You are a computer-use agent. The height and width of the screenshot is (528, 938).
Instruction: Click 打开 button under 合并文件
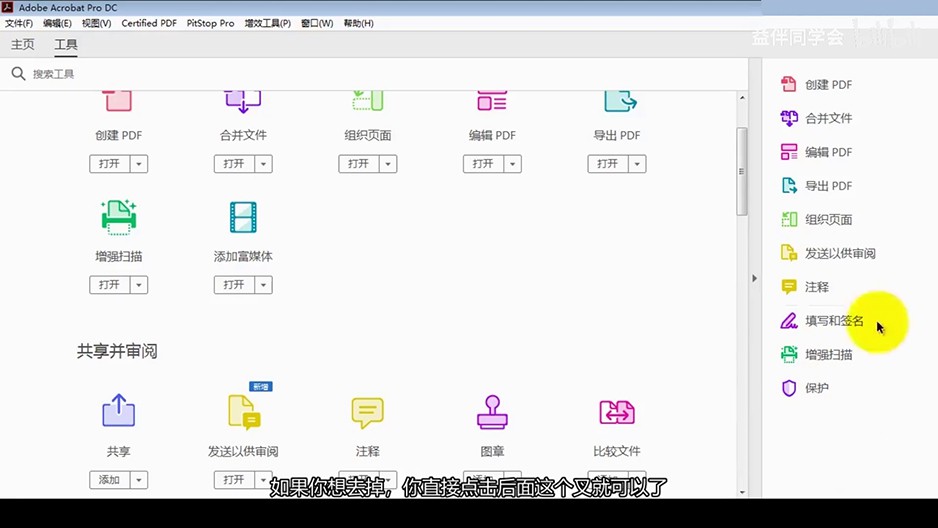pos(234,164)
